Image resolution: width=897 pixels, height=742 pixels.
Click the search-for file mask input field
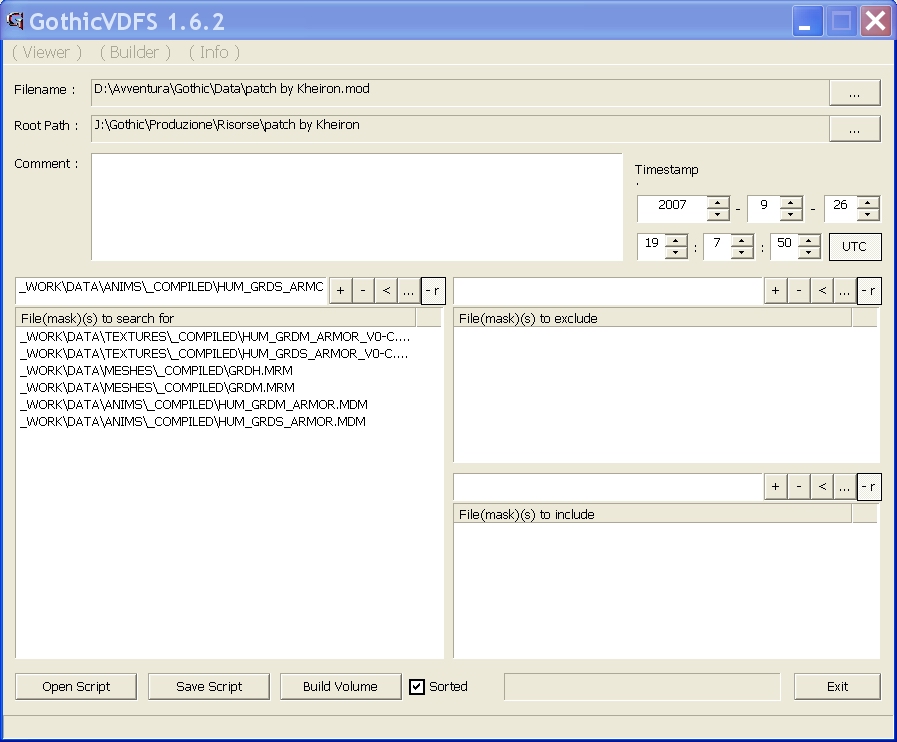[x=171, y=290]
